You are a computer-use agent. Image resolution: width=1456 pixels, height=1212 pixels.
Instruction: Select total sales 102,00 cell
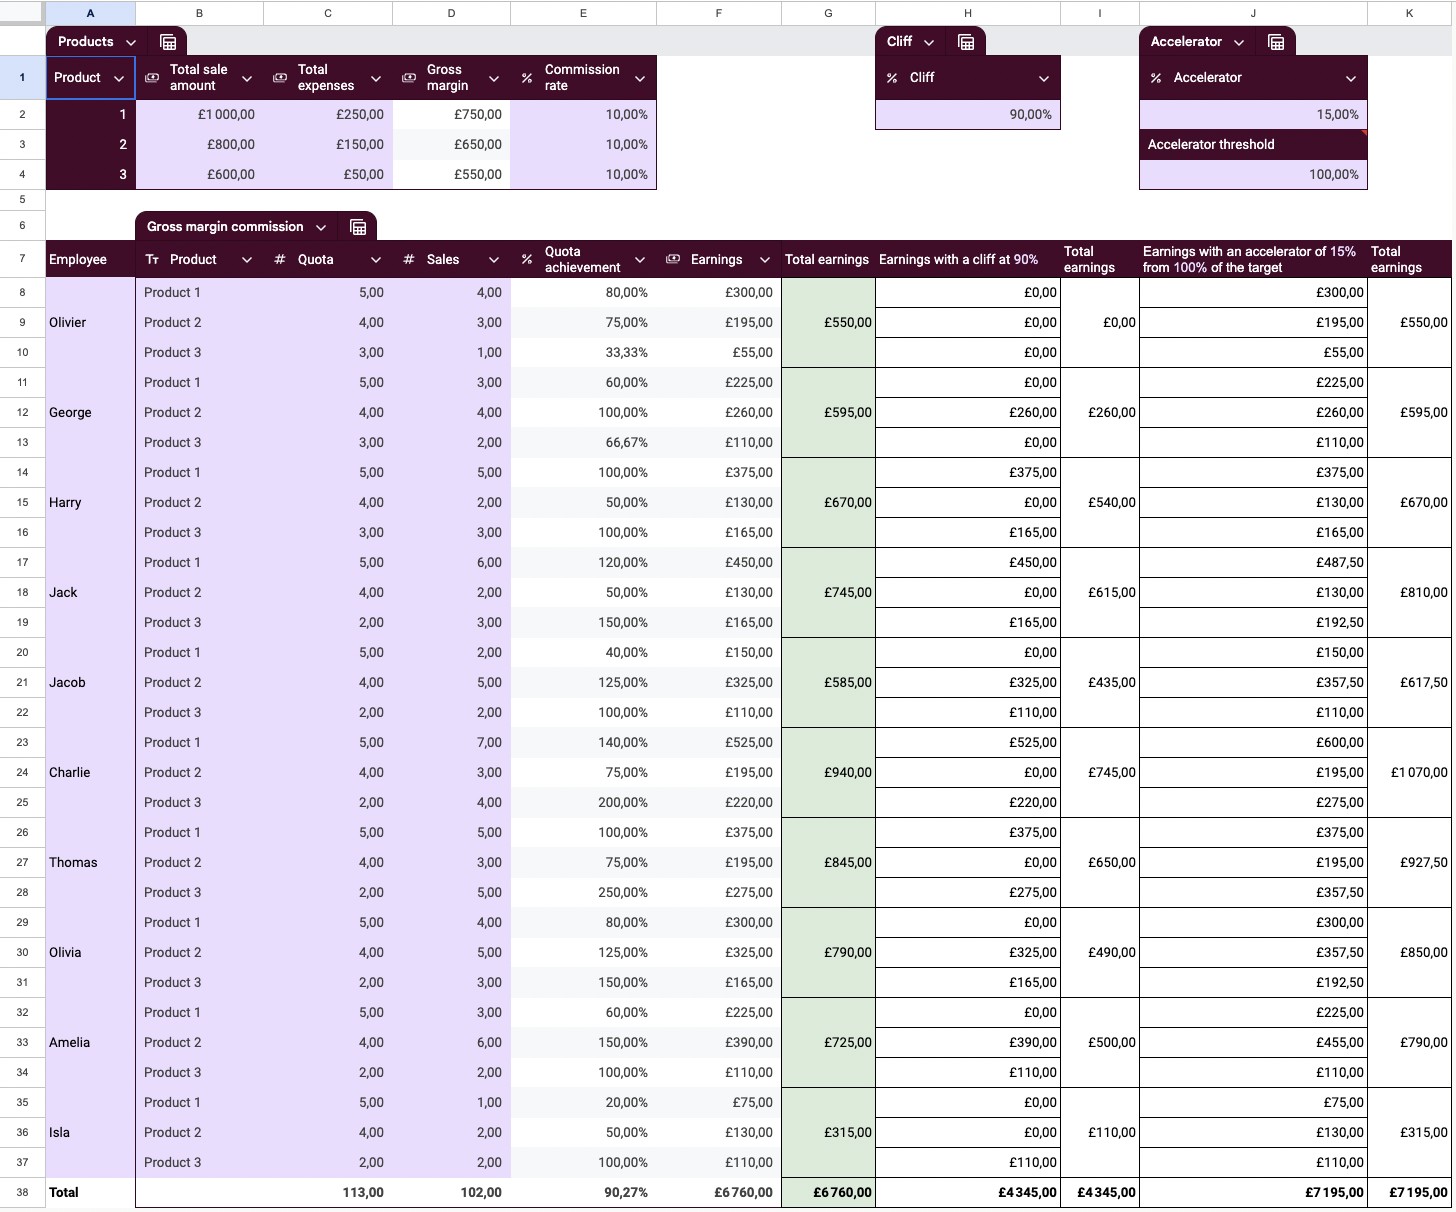(451, 1192)
